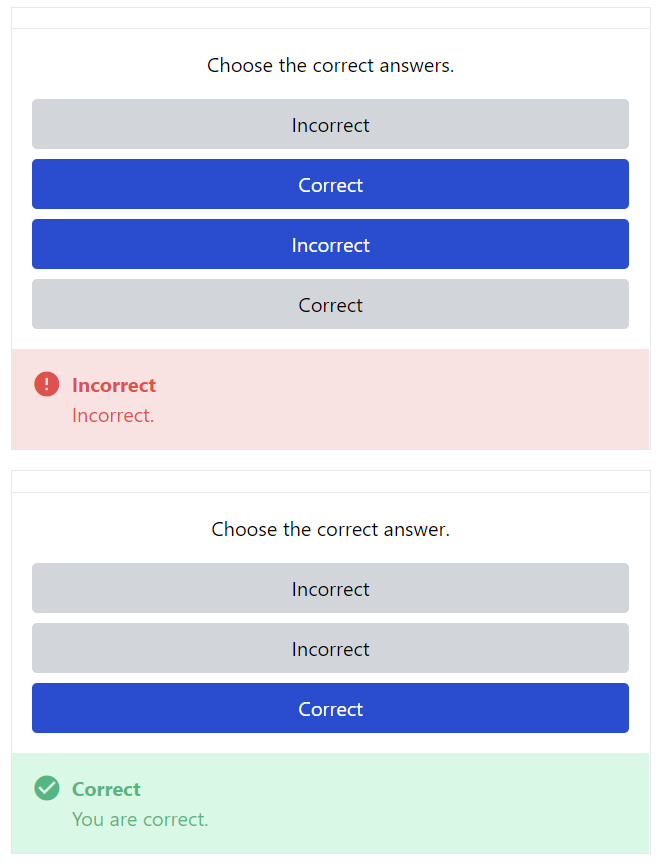
Task: Click empty header strip above second question
Action: 330,481
